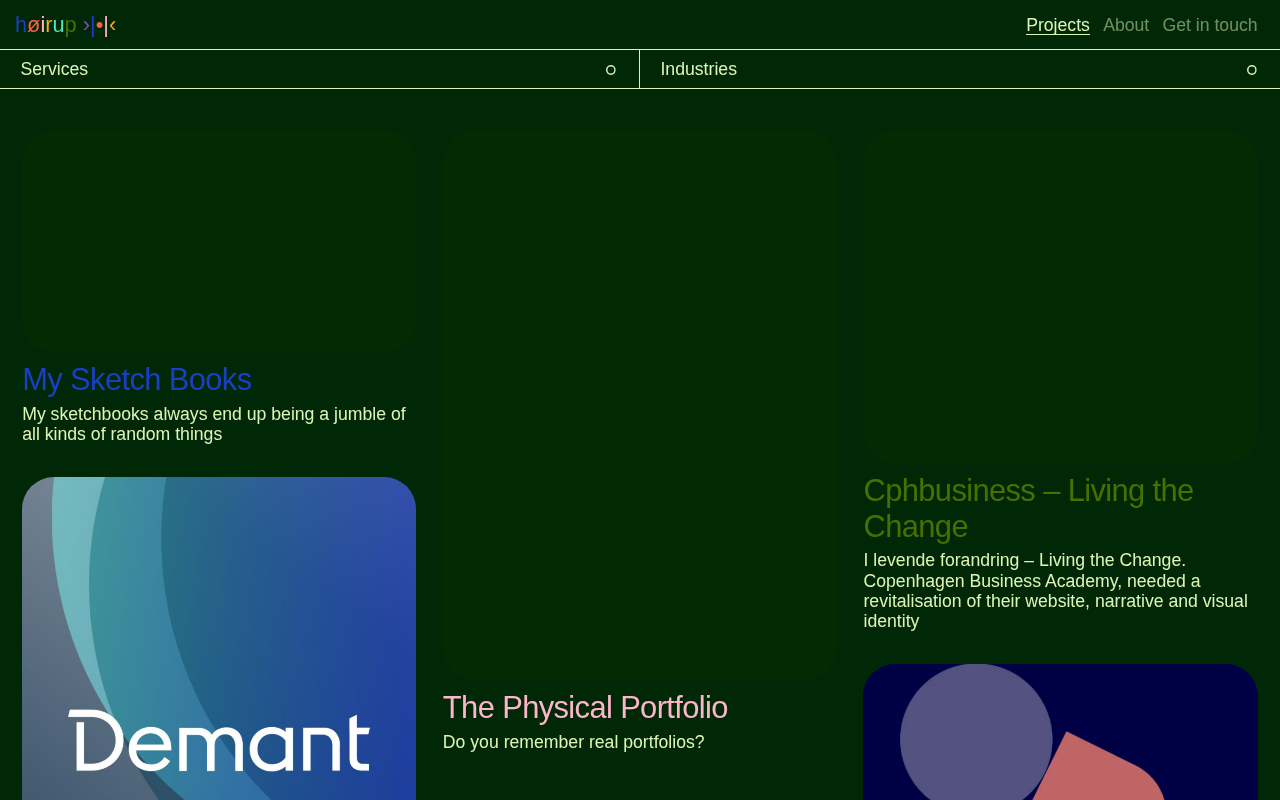Click the Copenhagen Business Academy description text
The image size is (1280, 800).
(1056, 591)
